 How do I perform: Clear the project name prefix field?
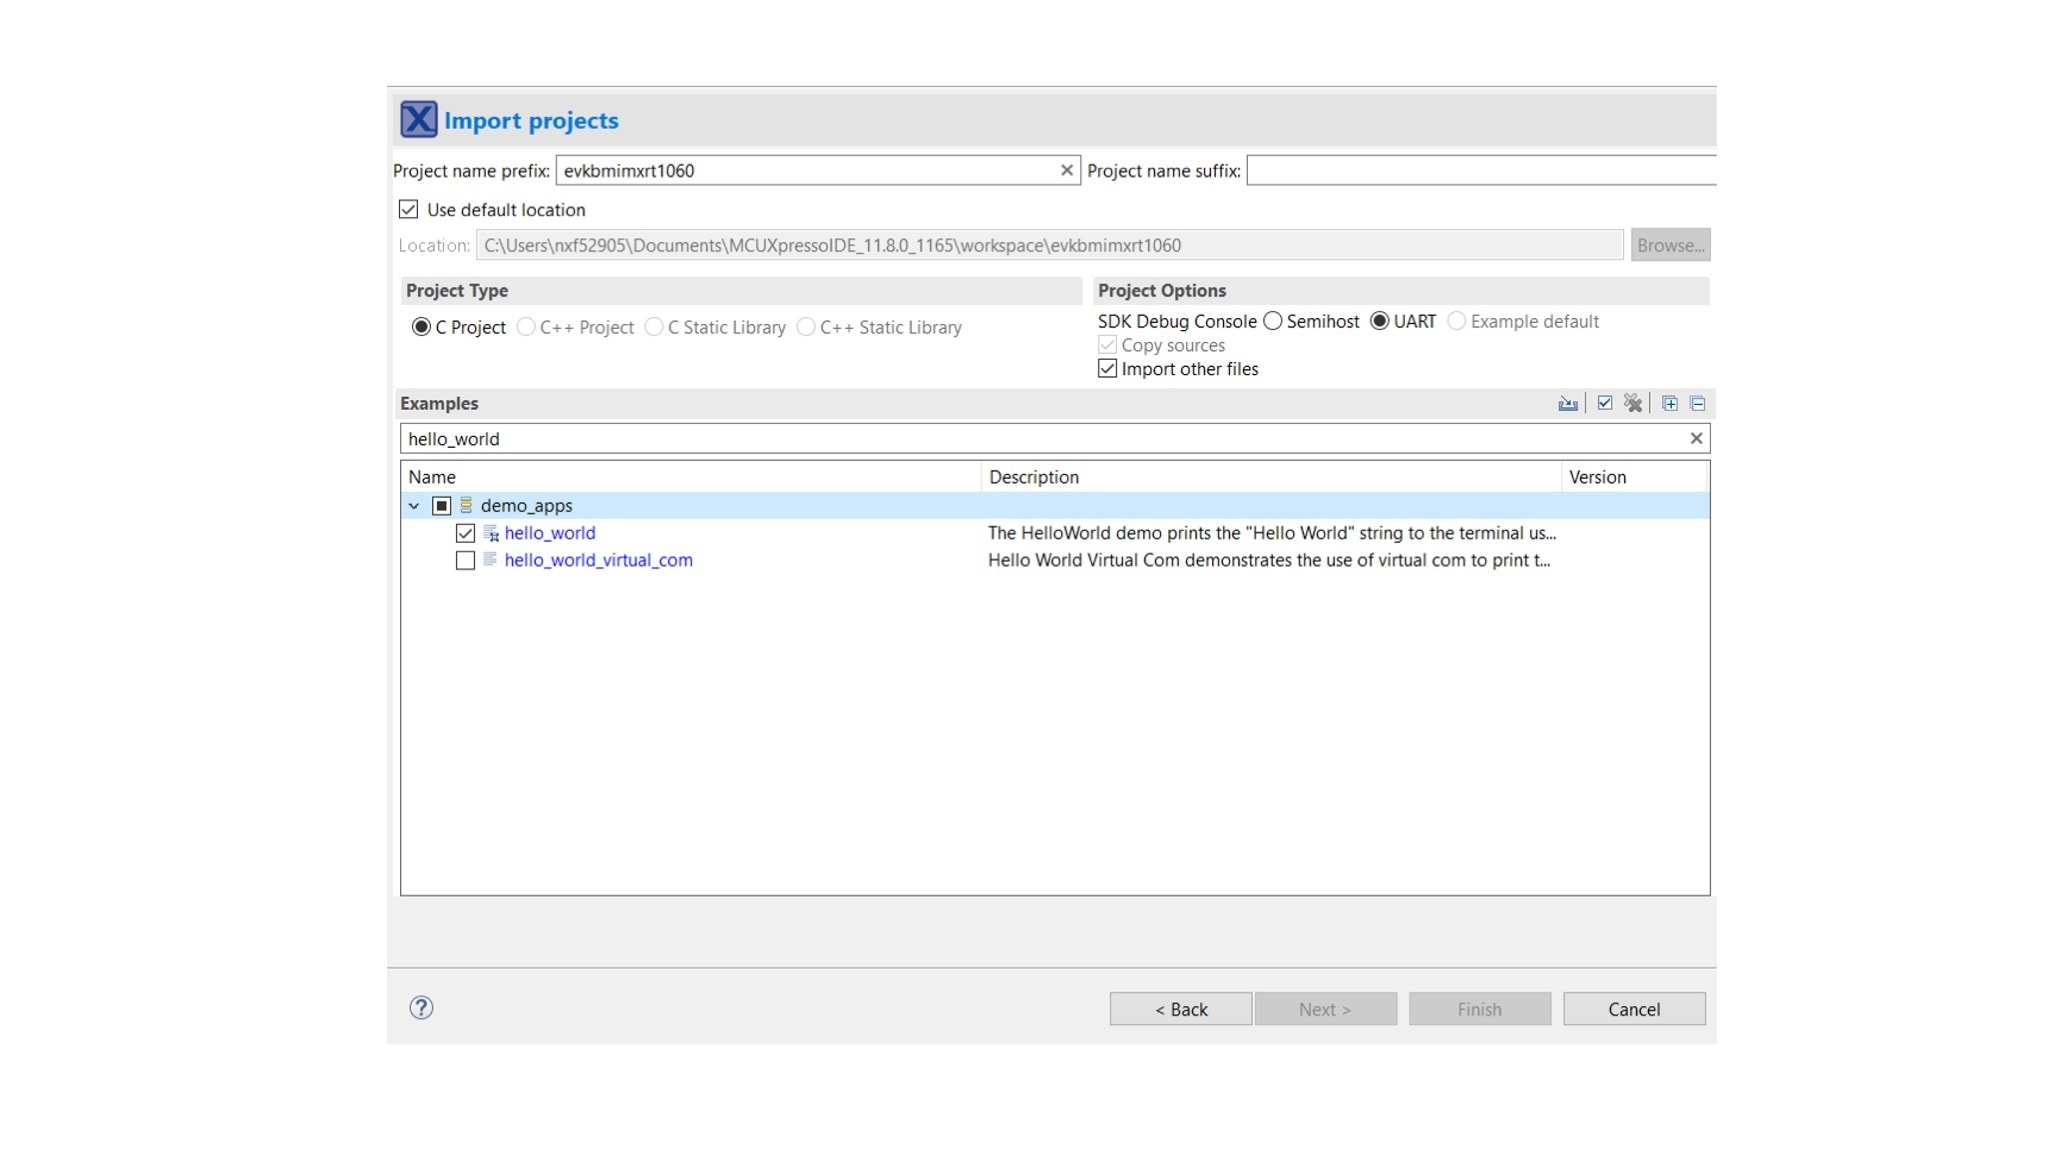(x=1066, y=170)
